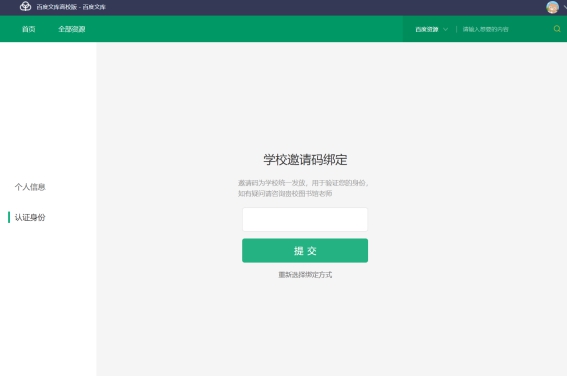
Task: Open the search scope dropdown in search bar
Action: pyautogui.click(x=431, y=29)
